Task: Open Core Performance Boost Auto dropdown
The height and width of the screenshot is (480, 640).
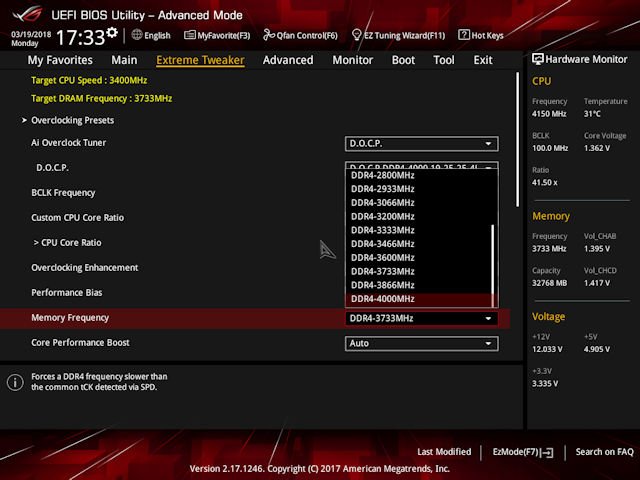Action: point(421,343)
